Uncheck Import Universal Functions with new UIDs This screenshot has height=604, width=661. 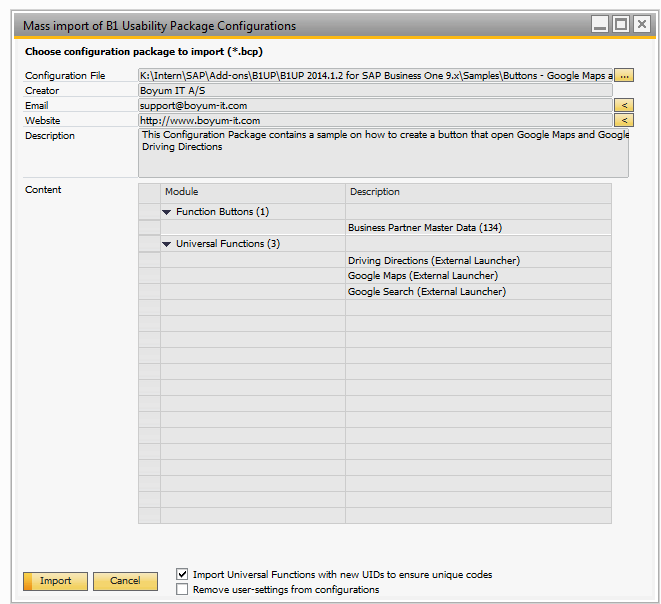182,575
